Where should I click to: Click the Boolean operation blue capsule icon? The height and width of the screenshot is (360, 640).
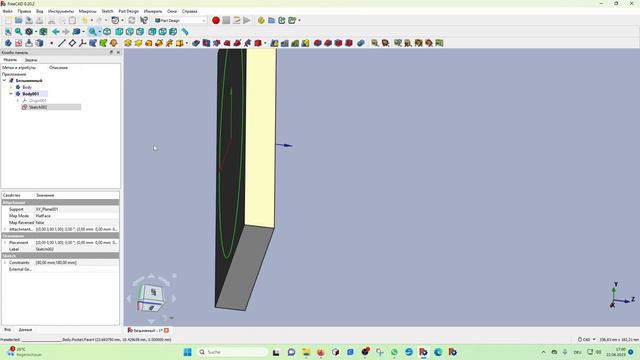(x=360, y=43)
